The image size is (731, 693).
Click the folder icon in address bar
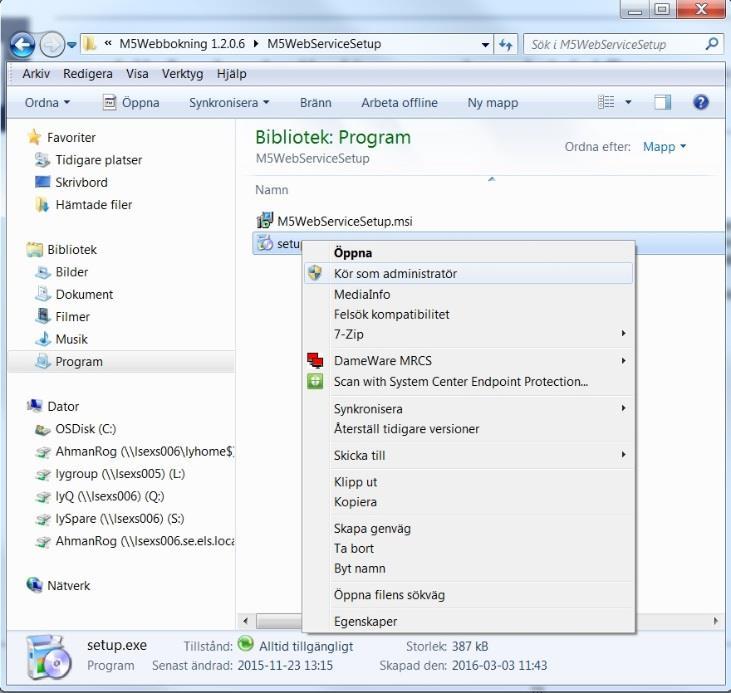click(x=90, y=44)
